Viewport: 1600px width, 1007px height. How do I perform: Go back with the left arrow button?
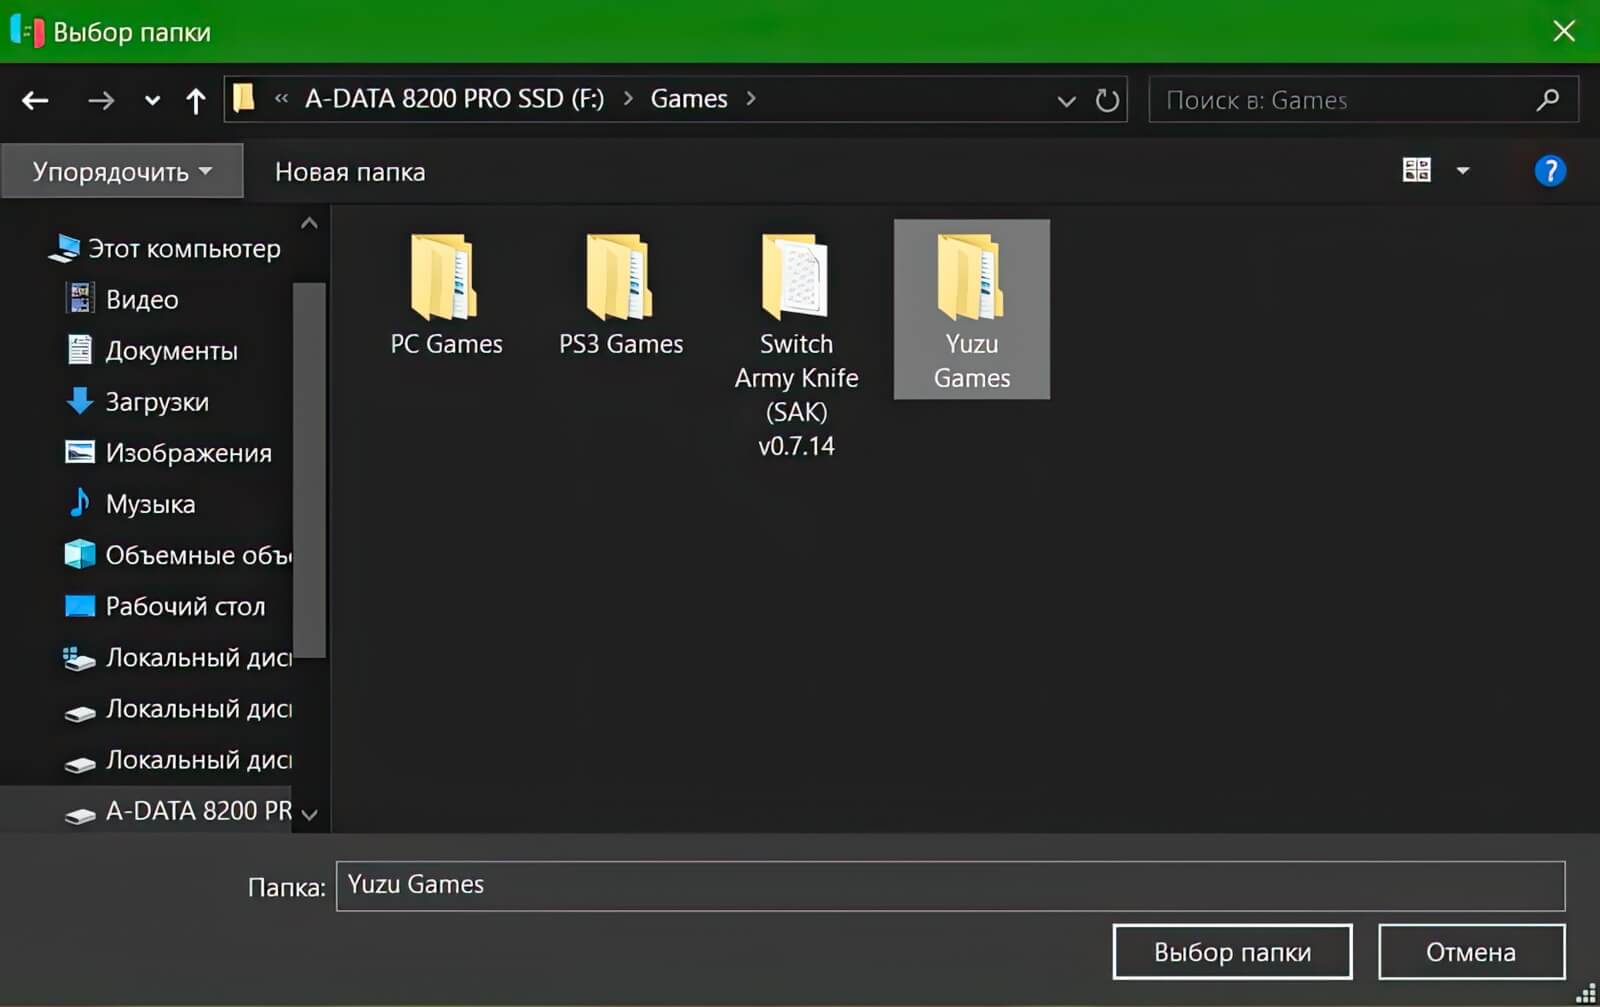click(35, 100)
